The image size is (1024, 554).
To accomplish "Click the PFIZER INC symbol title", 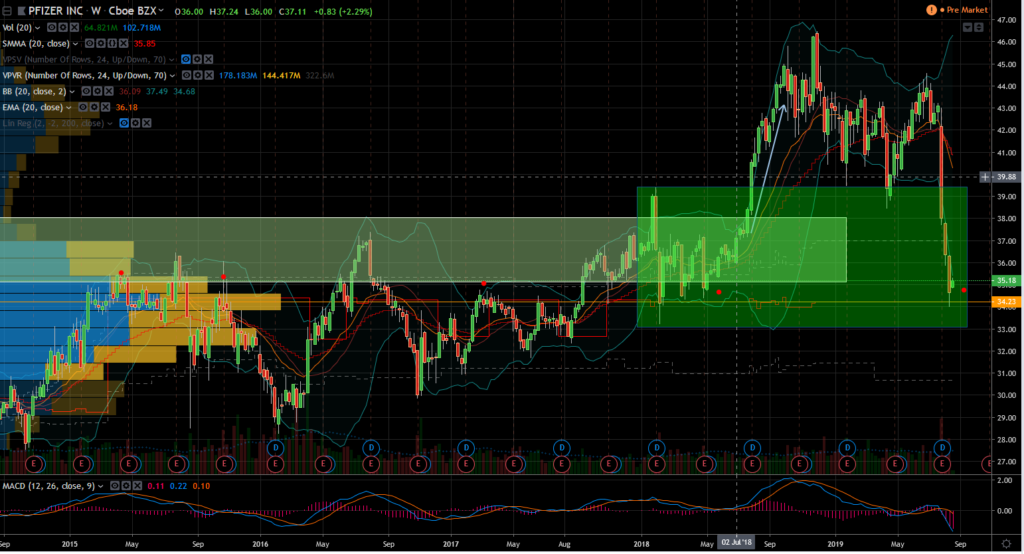I will (56, 10).
